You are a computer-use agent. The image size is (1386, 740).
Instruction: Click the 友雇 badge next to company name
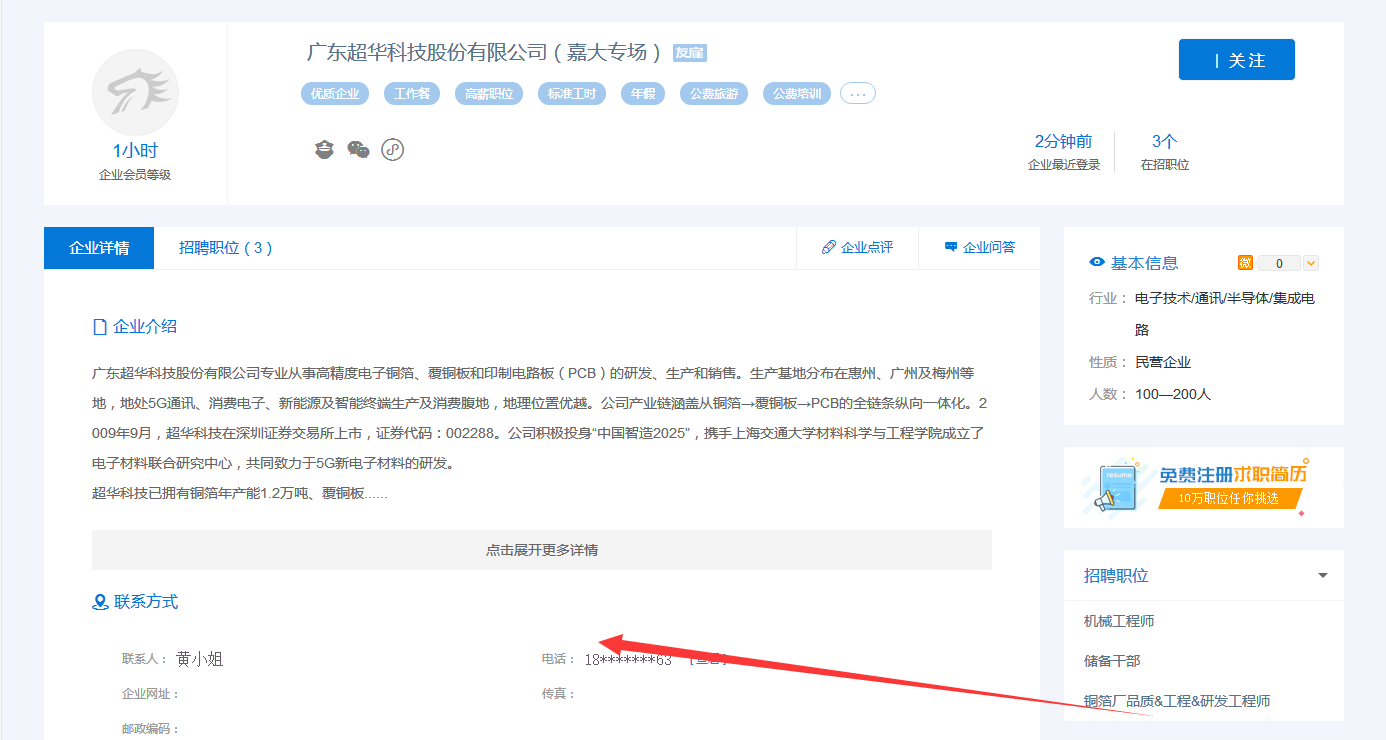(690, 53)
